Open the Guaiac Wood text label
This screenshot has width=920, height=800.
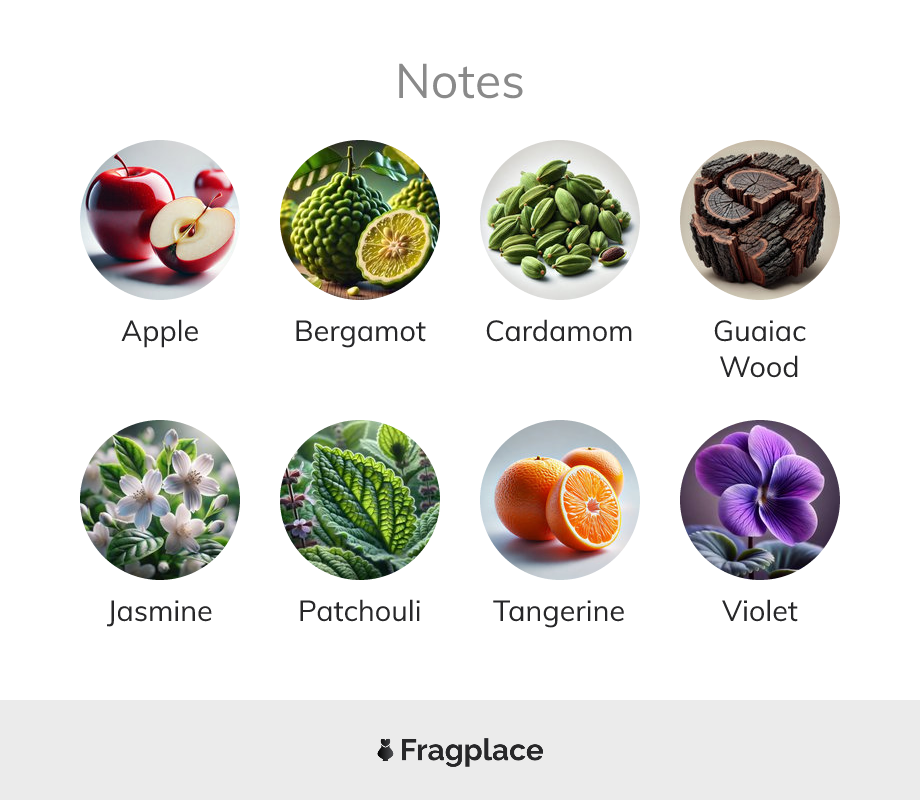(x=760, y=349)
